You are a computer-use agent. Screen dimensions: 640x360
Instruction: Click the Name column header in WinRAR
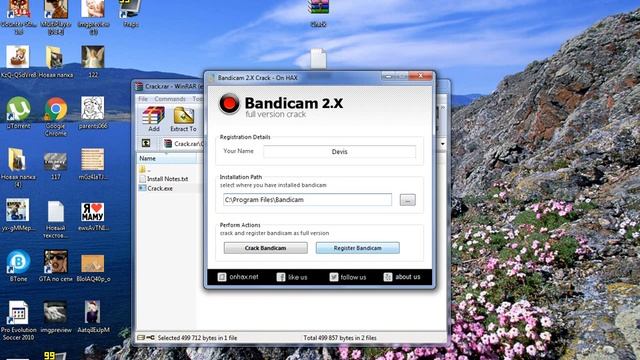[x=167, y=158]
